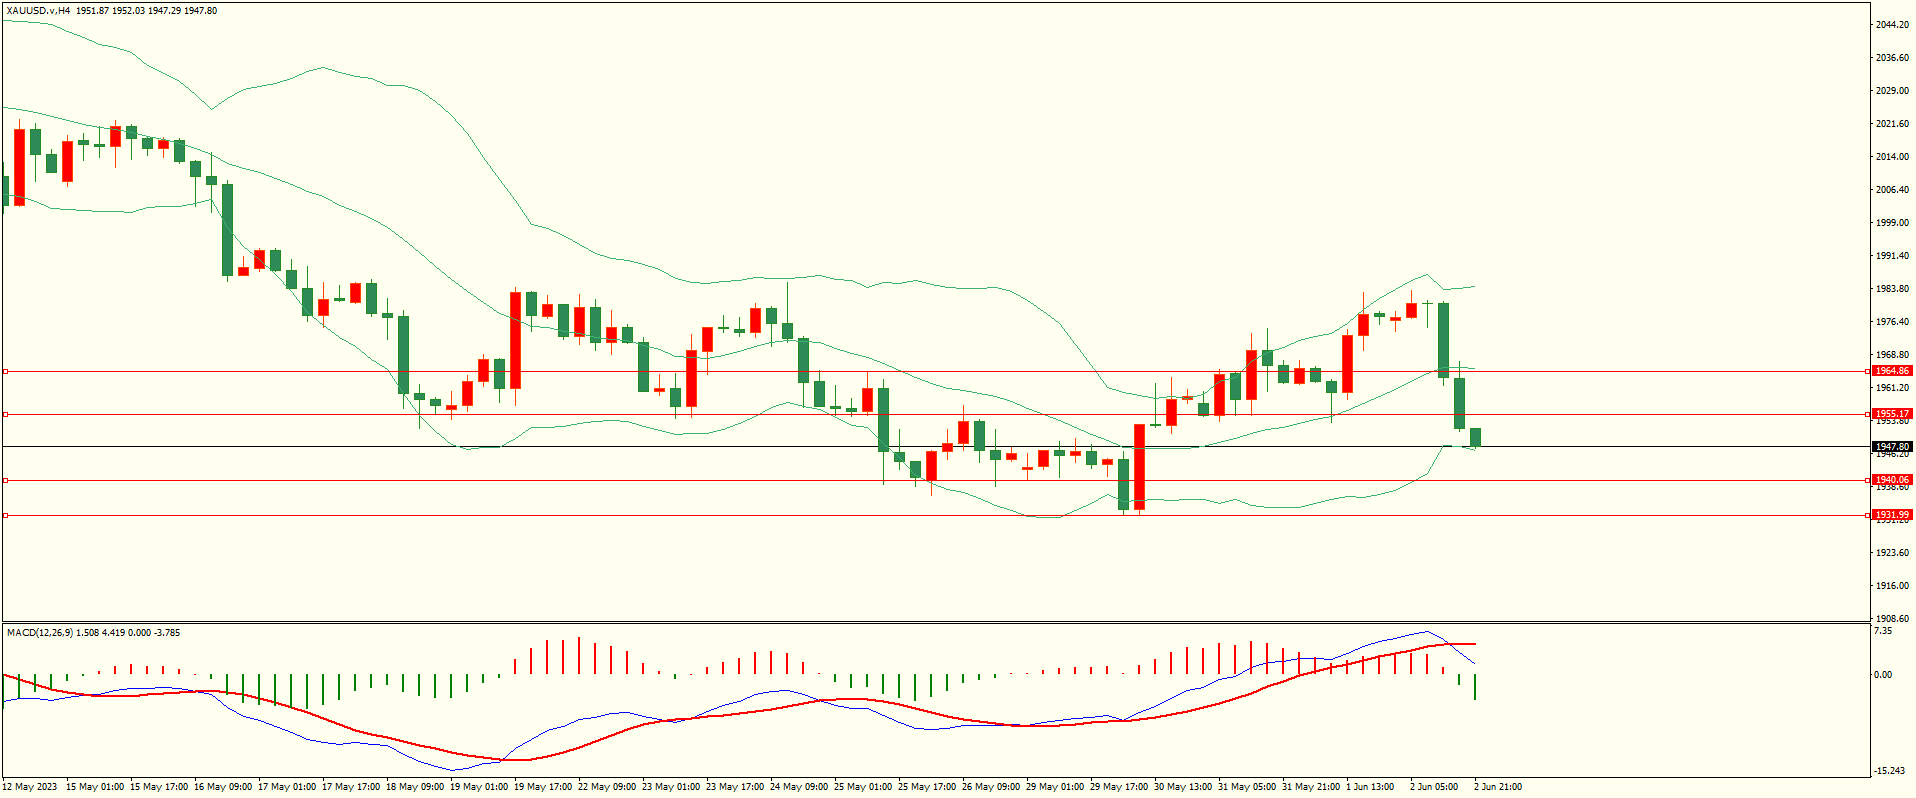Click the 24 May 09:00 time label

tap(799, 787)
